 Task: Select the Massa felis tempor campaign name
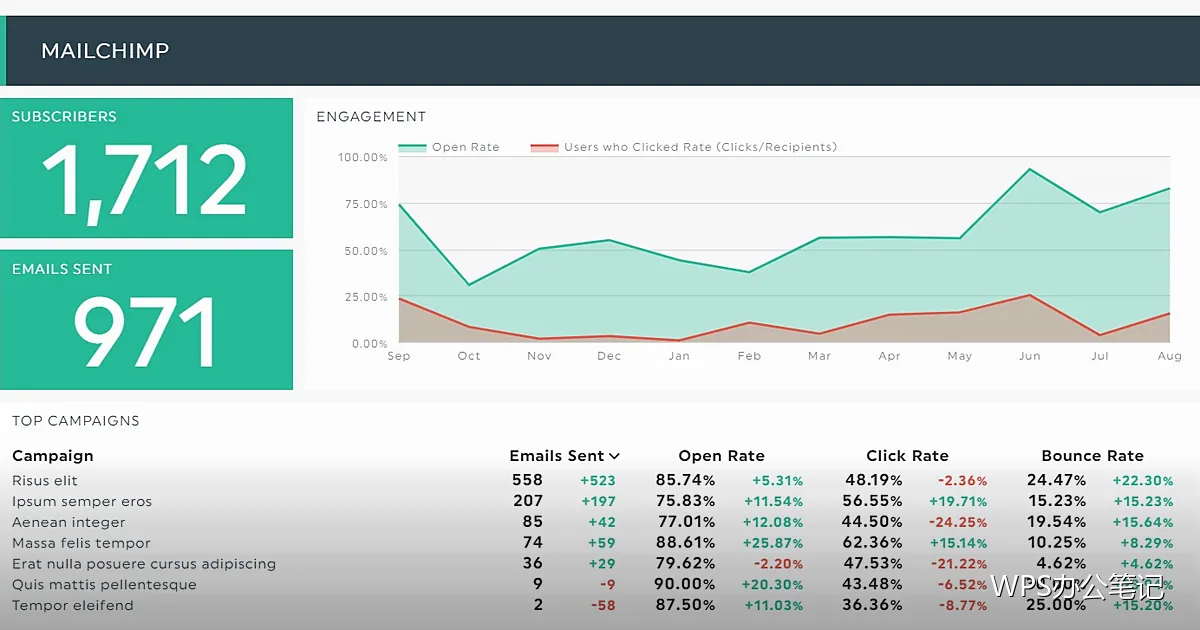click(81, 543)
